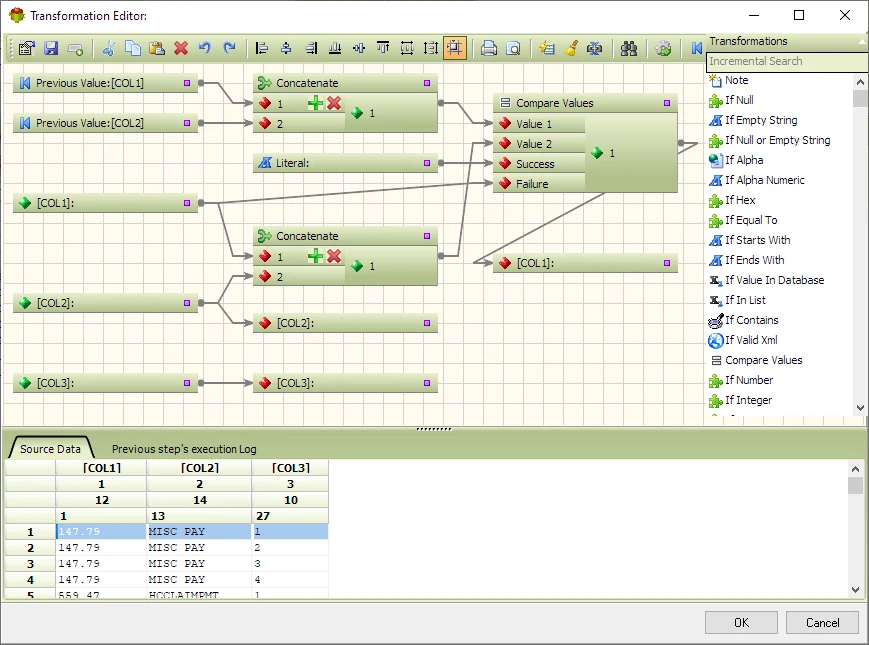Select cell MISC PAY in row 3
The height and width of the screenshot is (645, 869).
coord(199,564)
